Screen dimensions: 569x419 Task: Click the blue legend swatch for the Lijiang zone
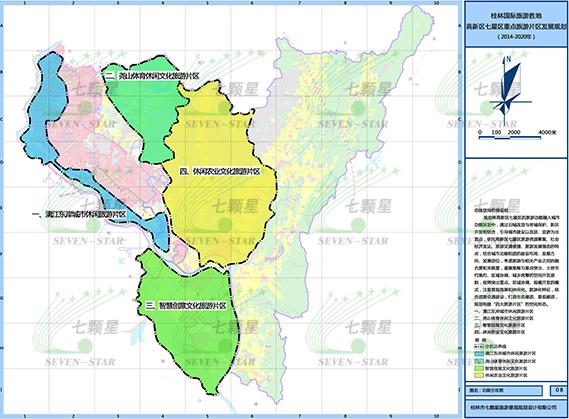pos(479,353)
